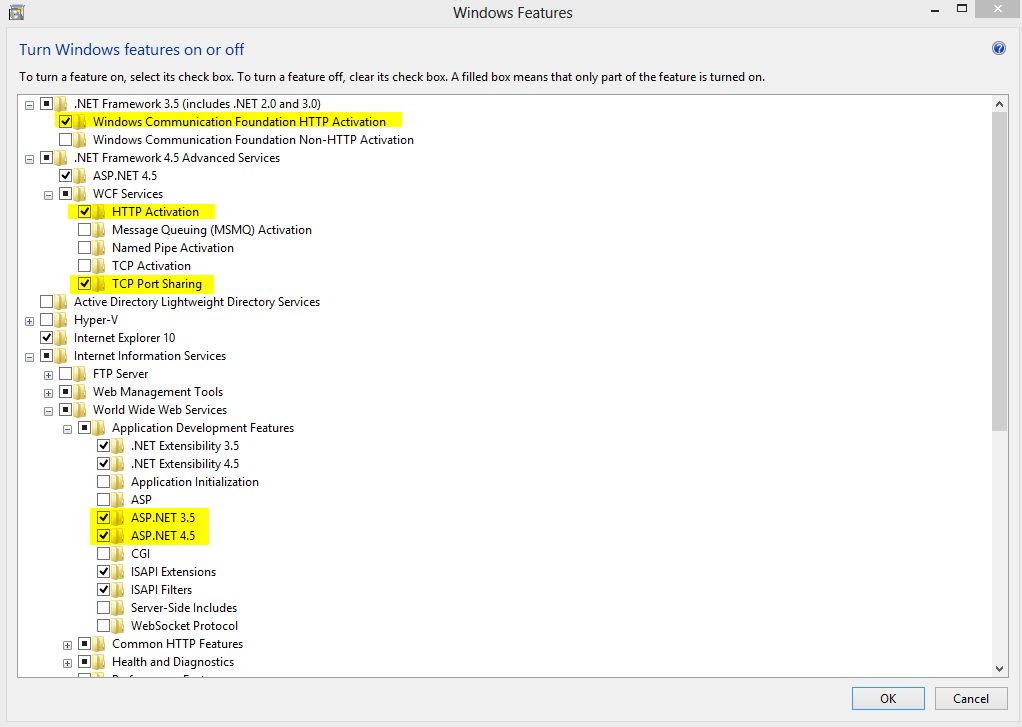Click the Cancel button
The image size is (1022, 727).
[x=970, y=698]
